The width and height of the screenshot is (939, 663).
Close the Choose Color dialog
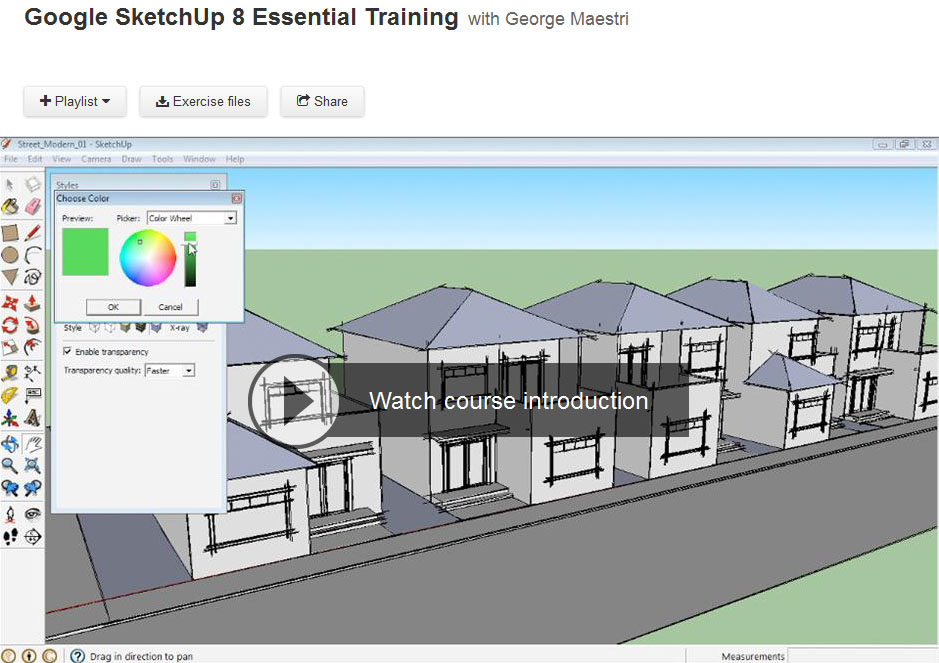click(237, 198)
